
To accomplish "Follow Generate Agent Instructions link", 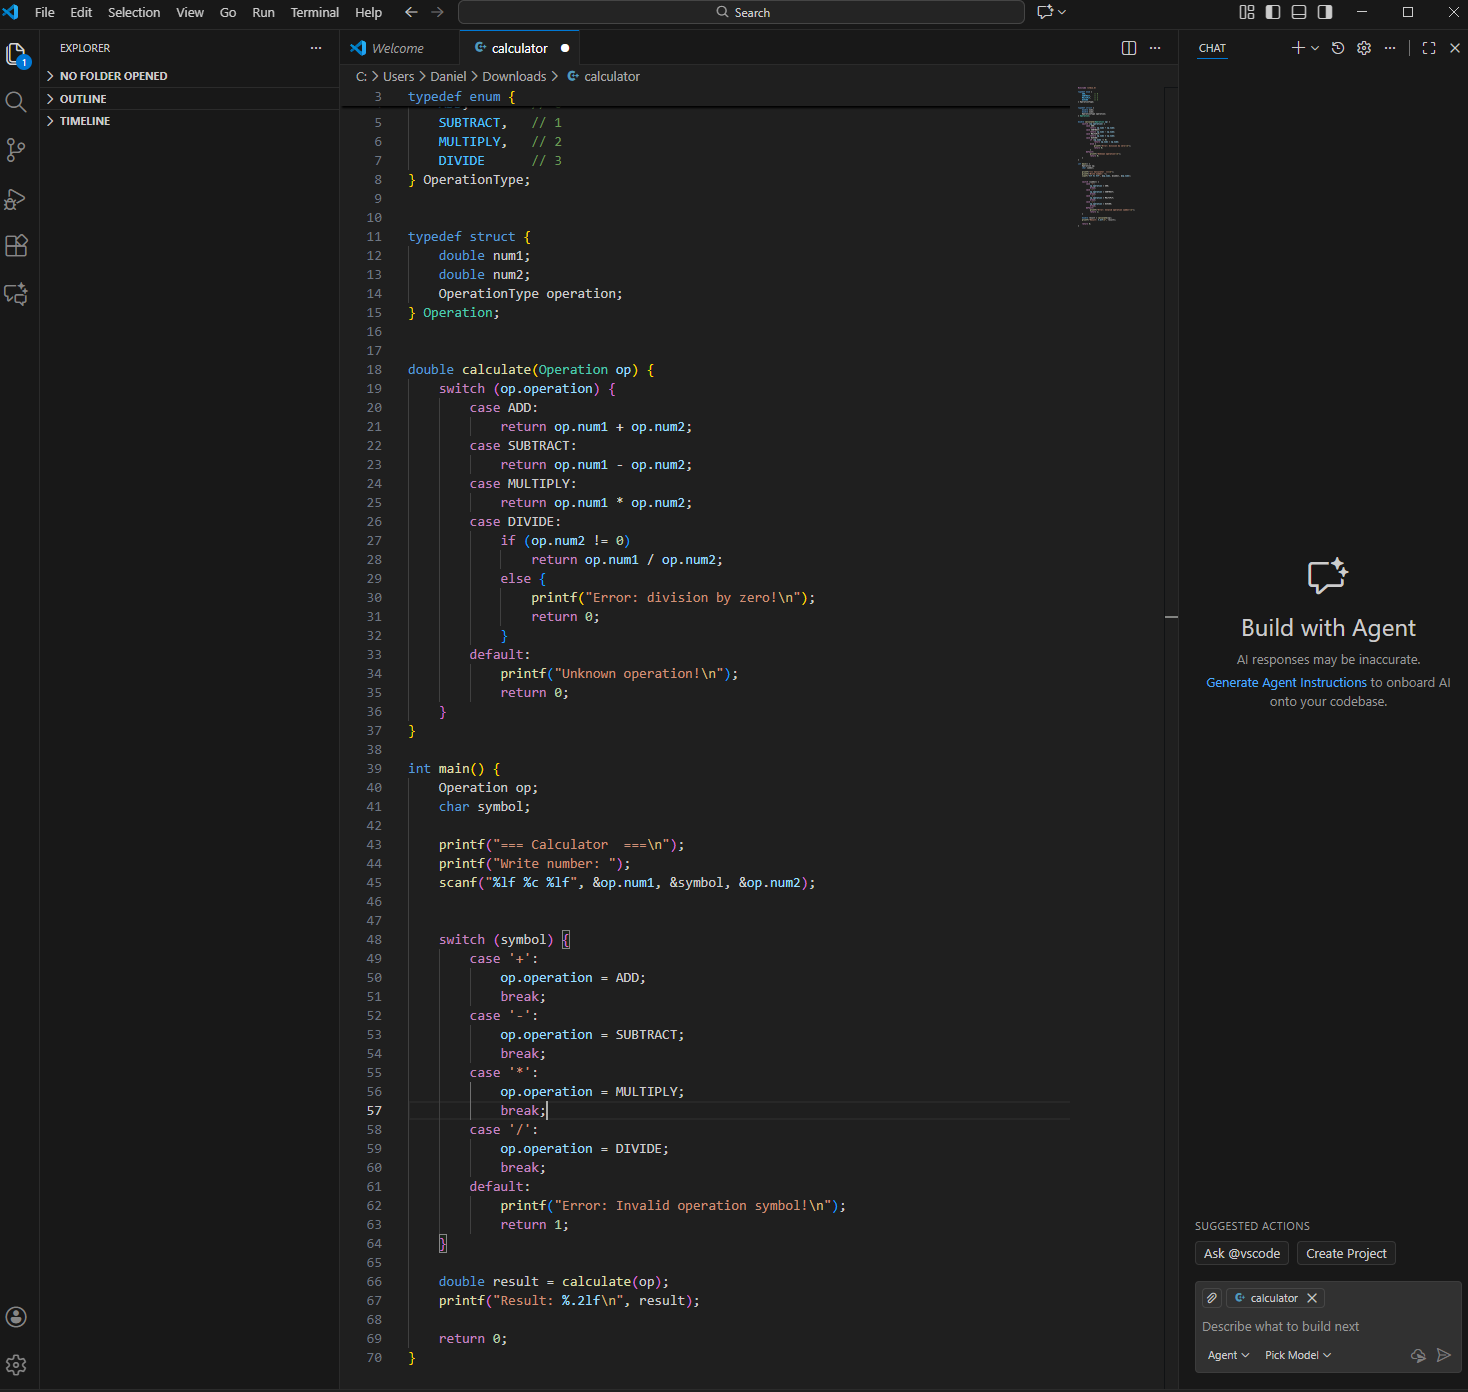I will (x=1286, y=682).
